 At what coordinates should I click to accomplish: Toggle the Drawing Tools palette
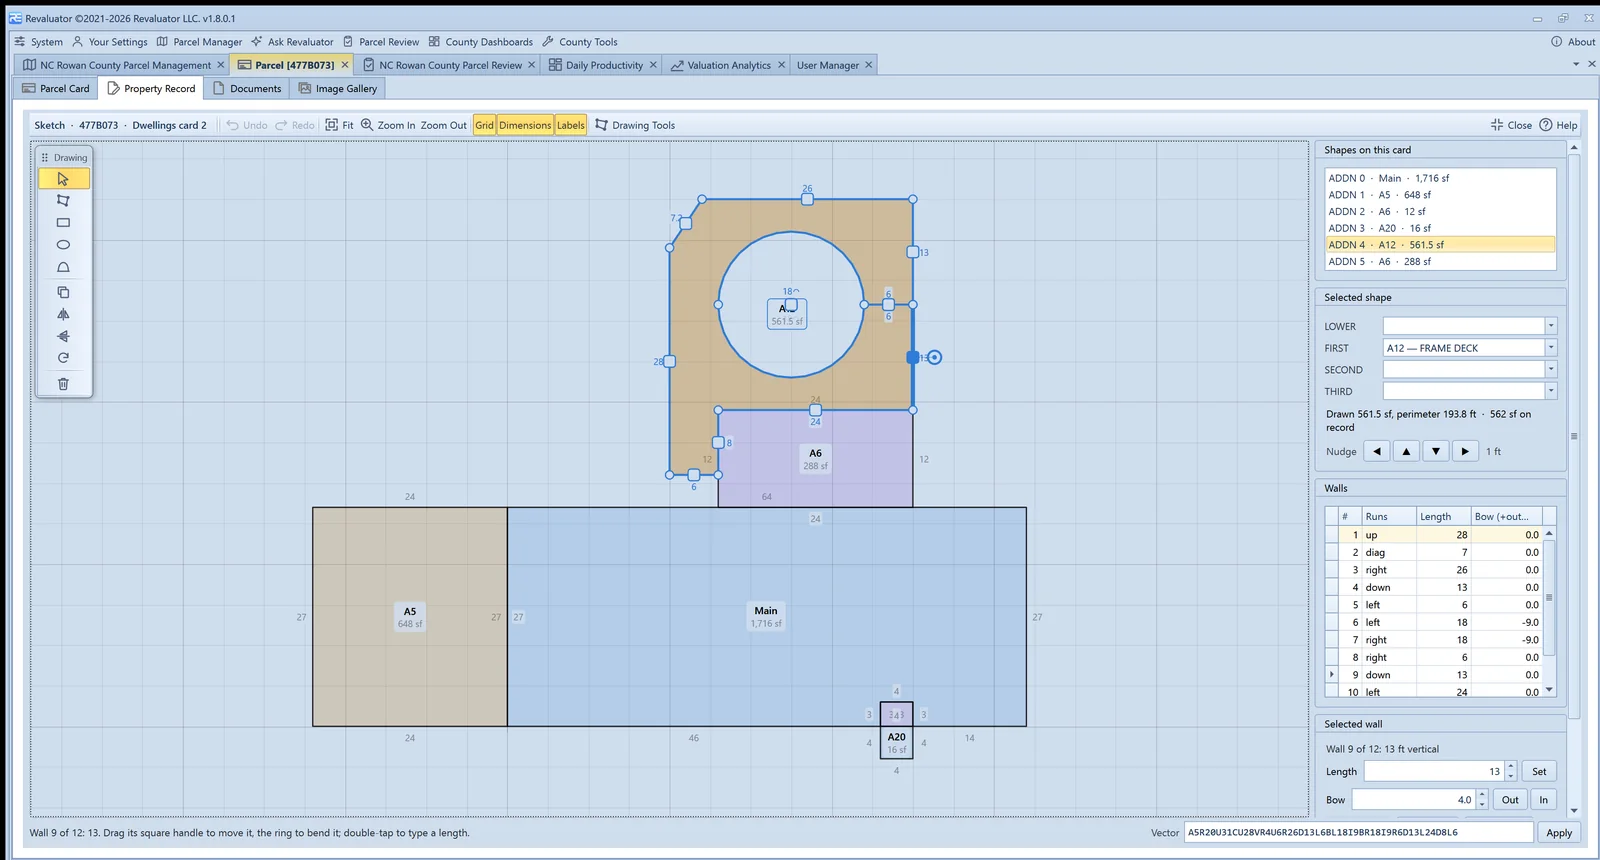635,125
